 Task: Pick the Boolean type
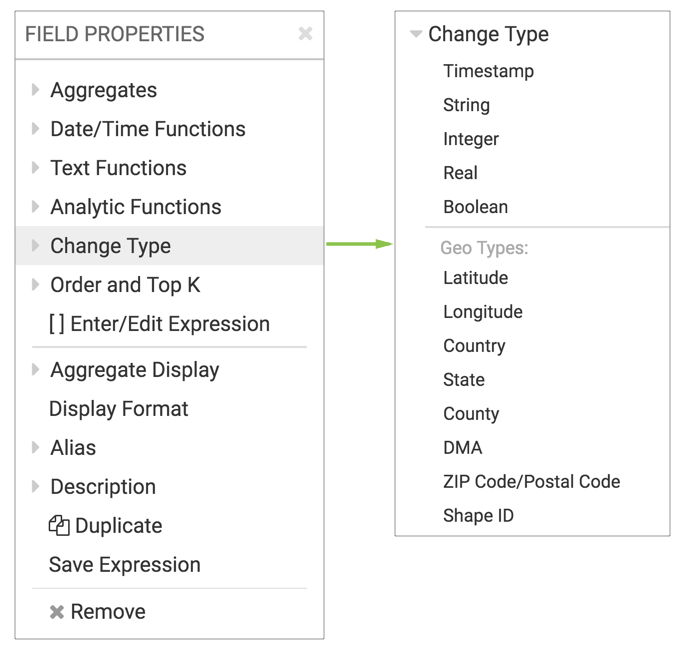[x=475, y=207]
